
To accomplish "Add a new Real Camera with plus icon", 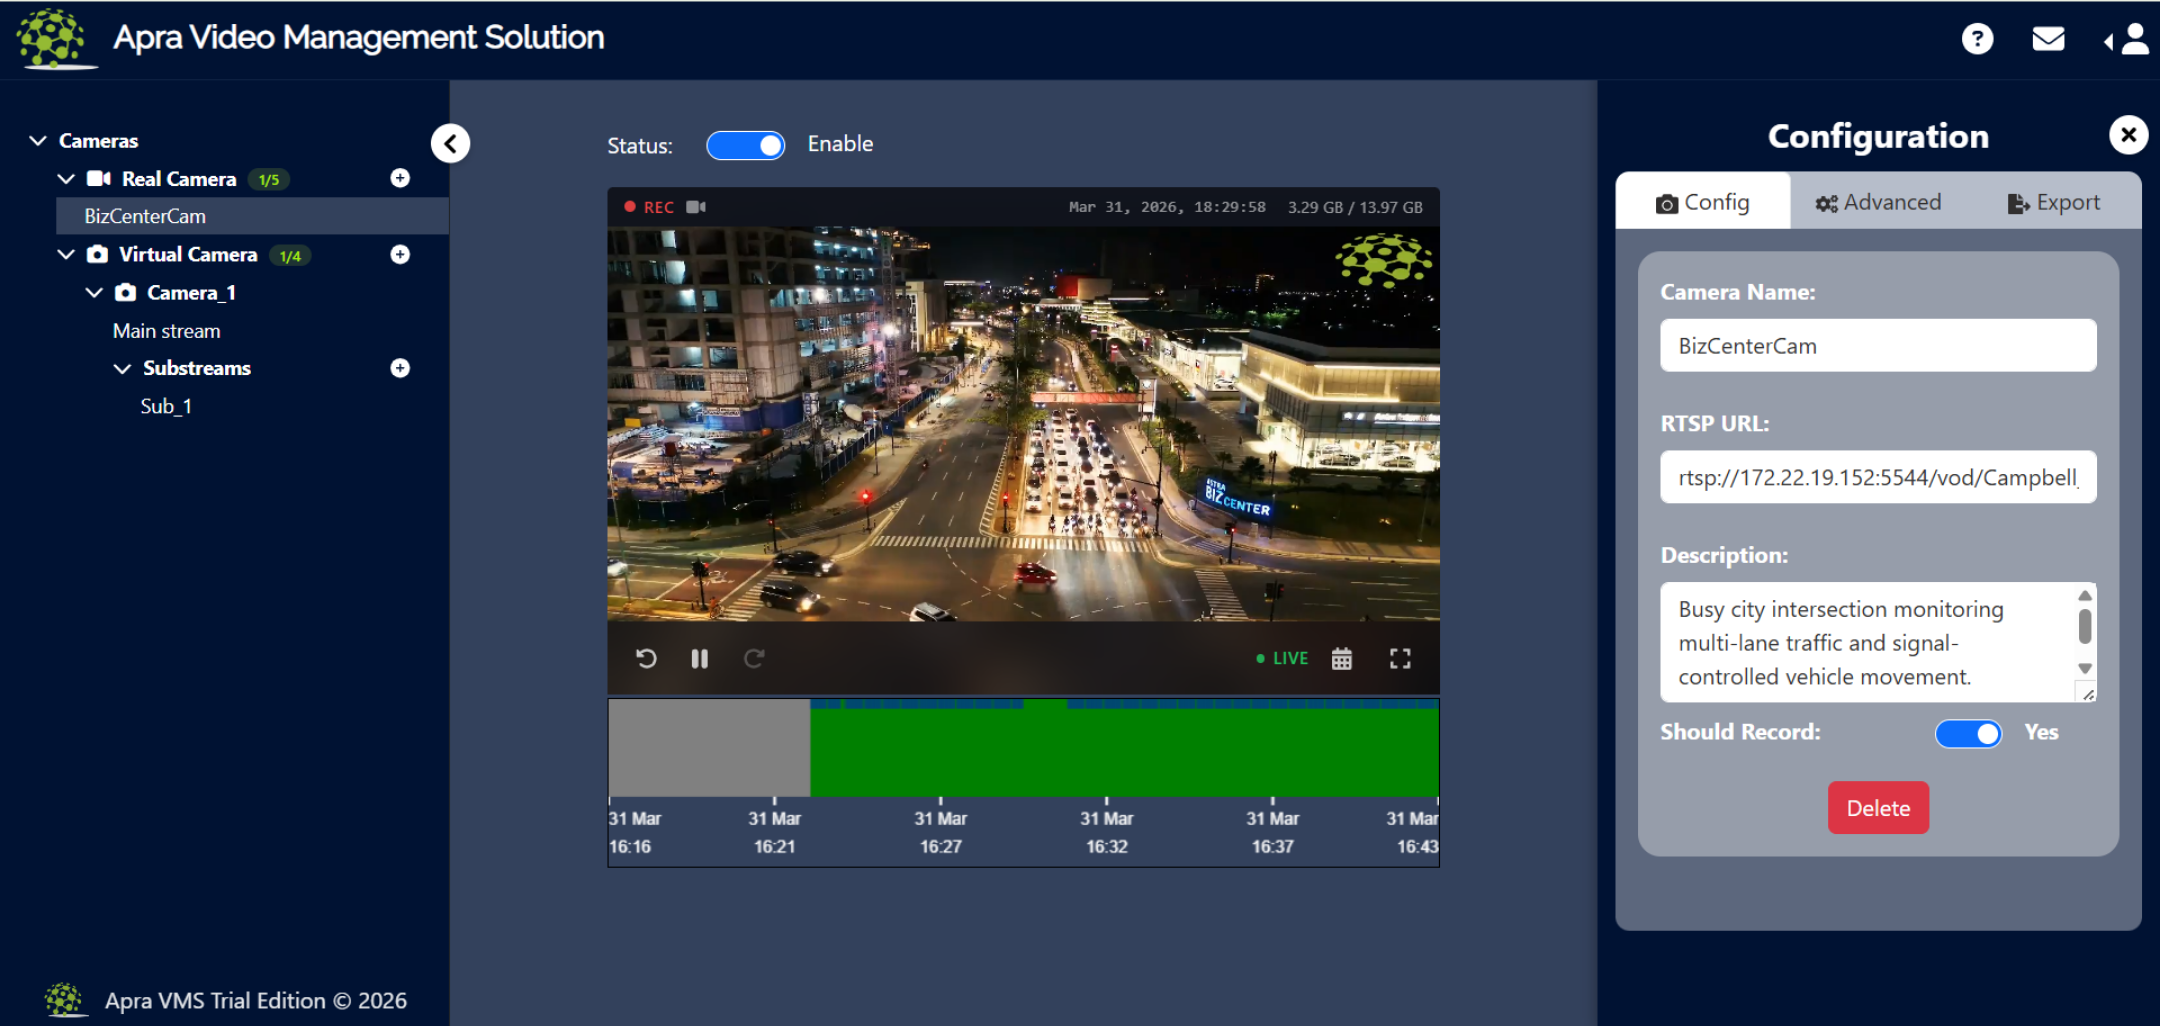I will pyautogui.click(x=400, y=178).
